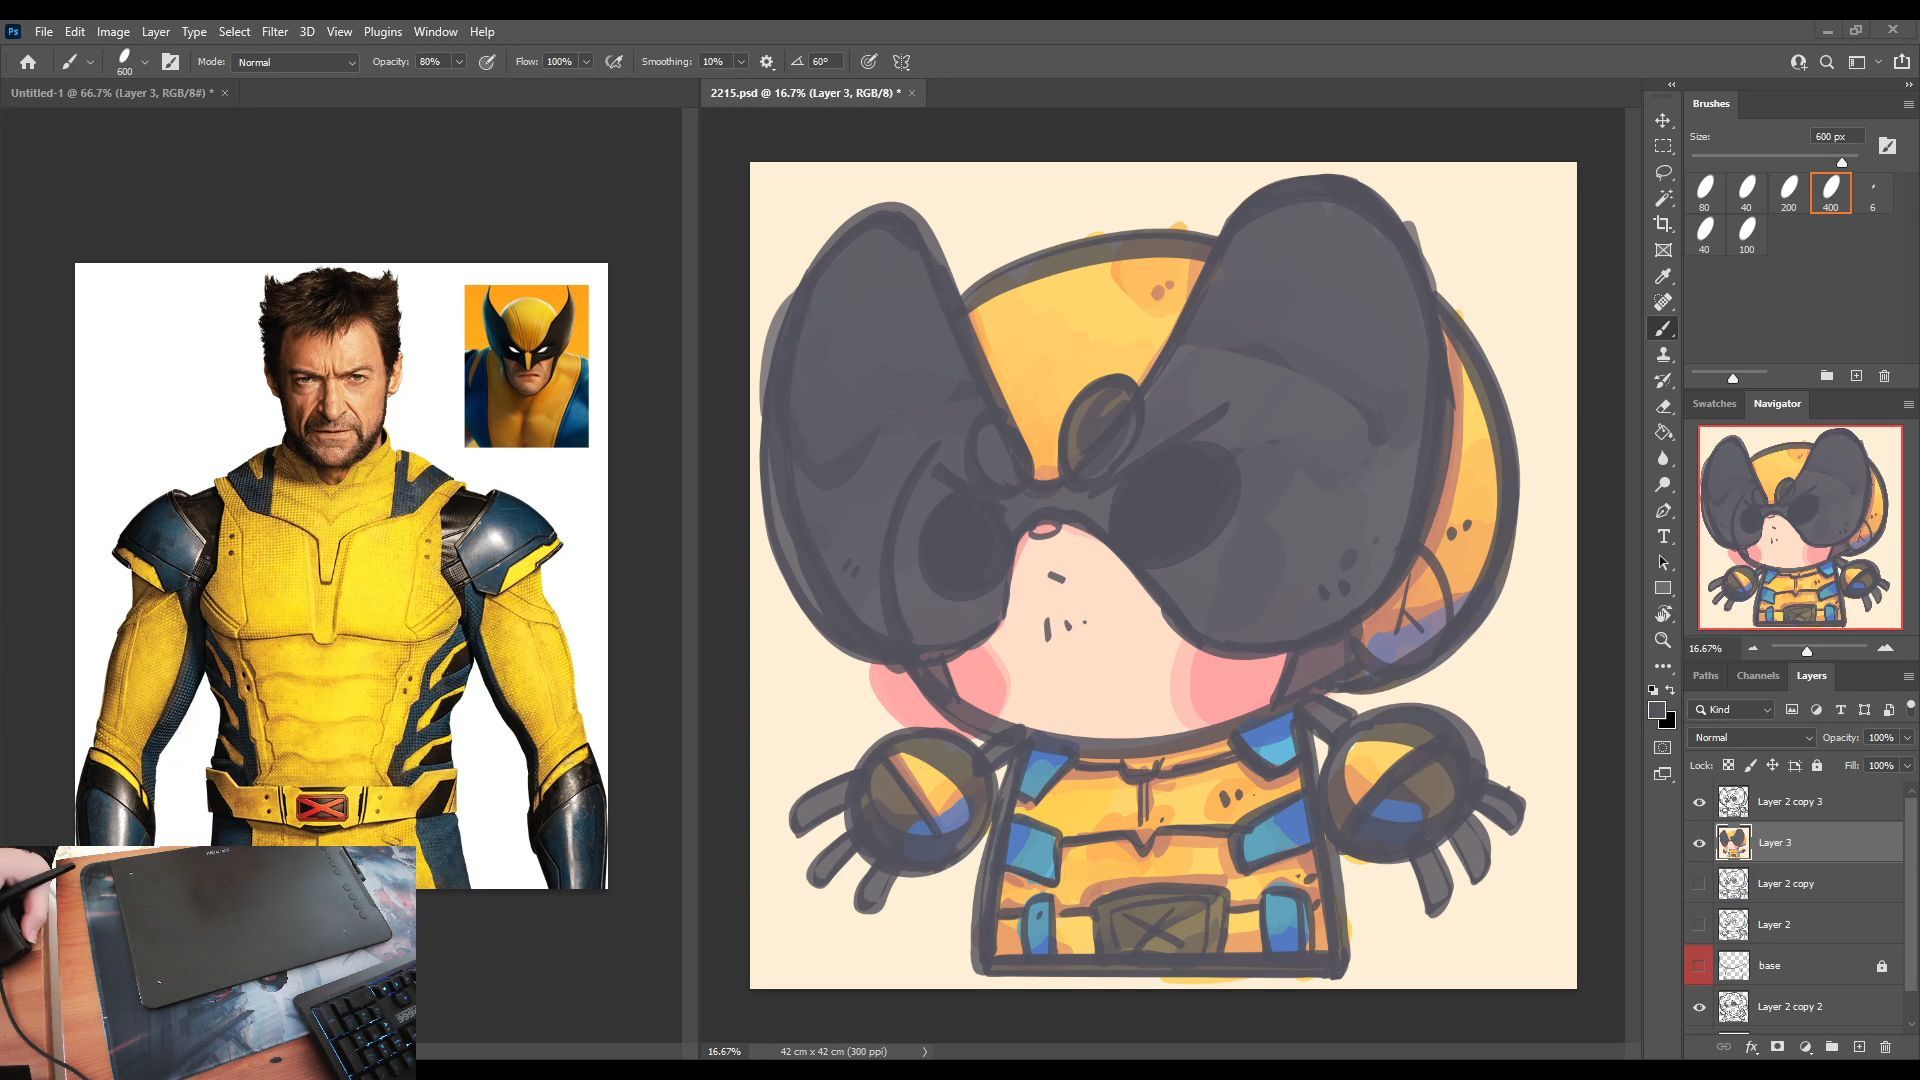
Task: Open layer Opacity dropdown arrow
Action: click(1907, 737)
